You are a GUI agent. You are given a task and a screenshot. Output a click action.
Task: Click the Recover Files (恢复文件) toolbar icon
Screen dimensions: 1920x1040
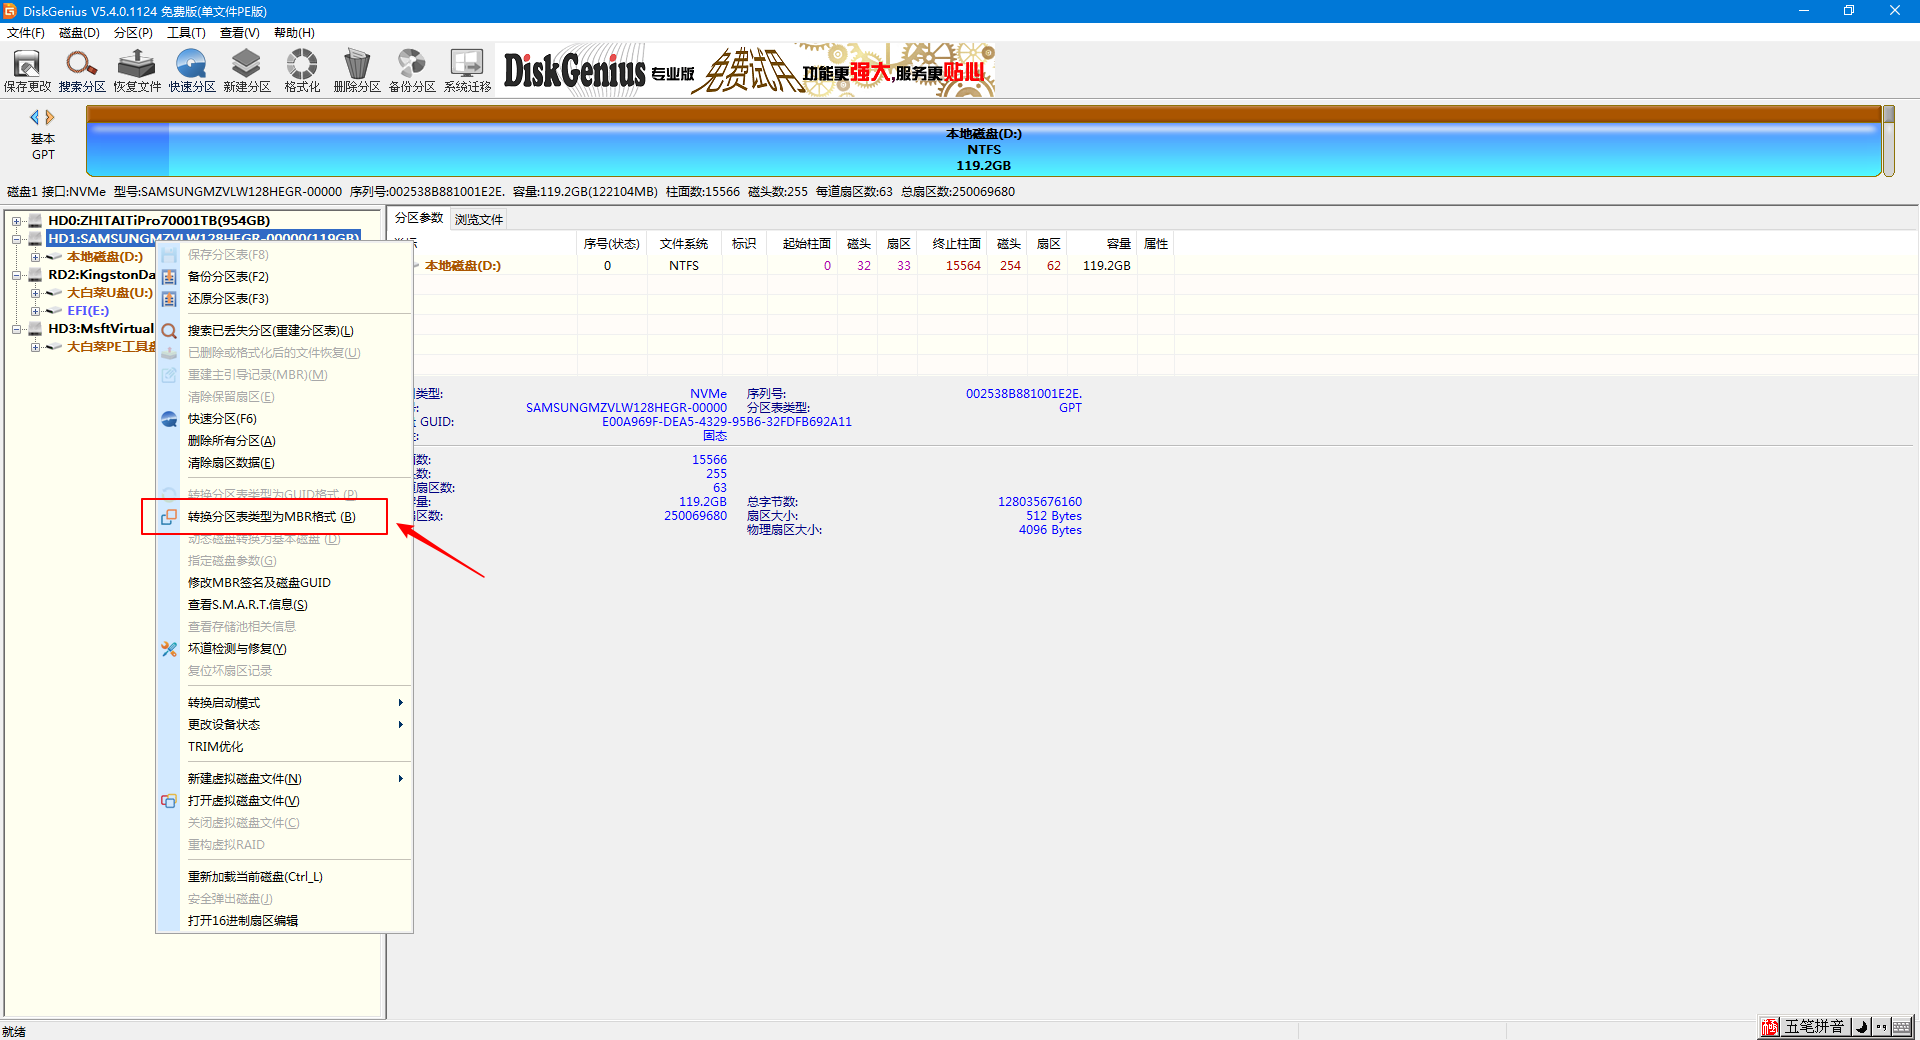pyautogui.click(x=137, y=70)
